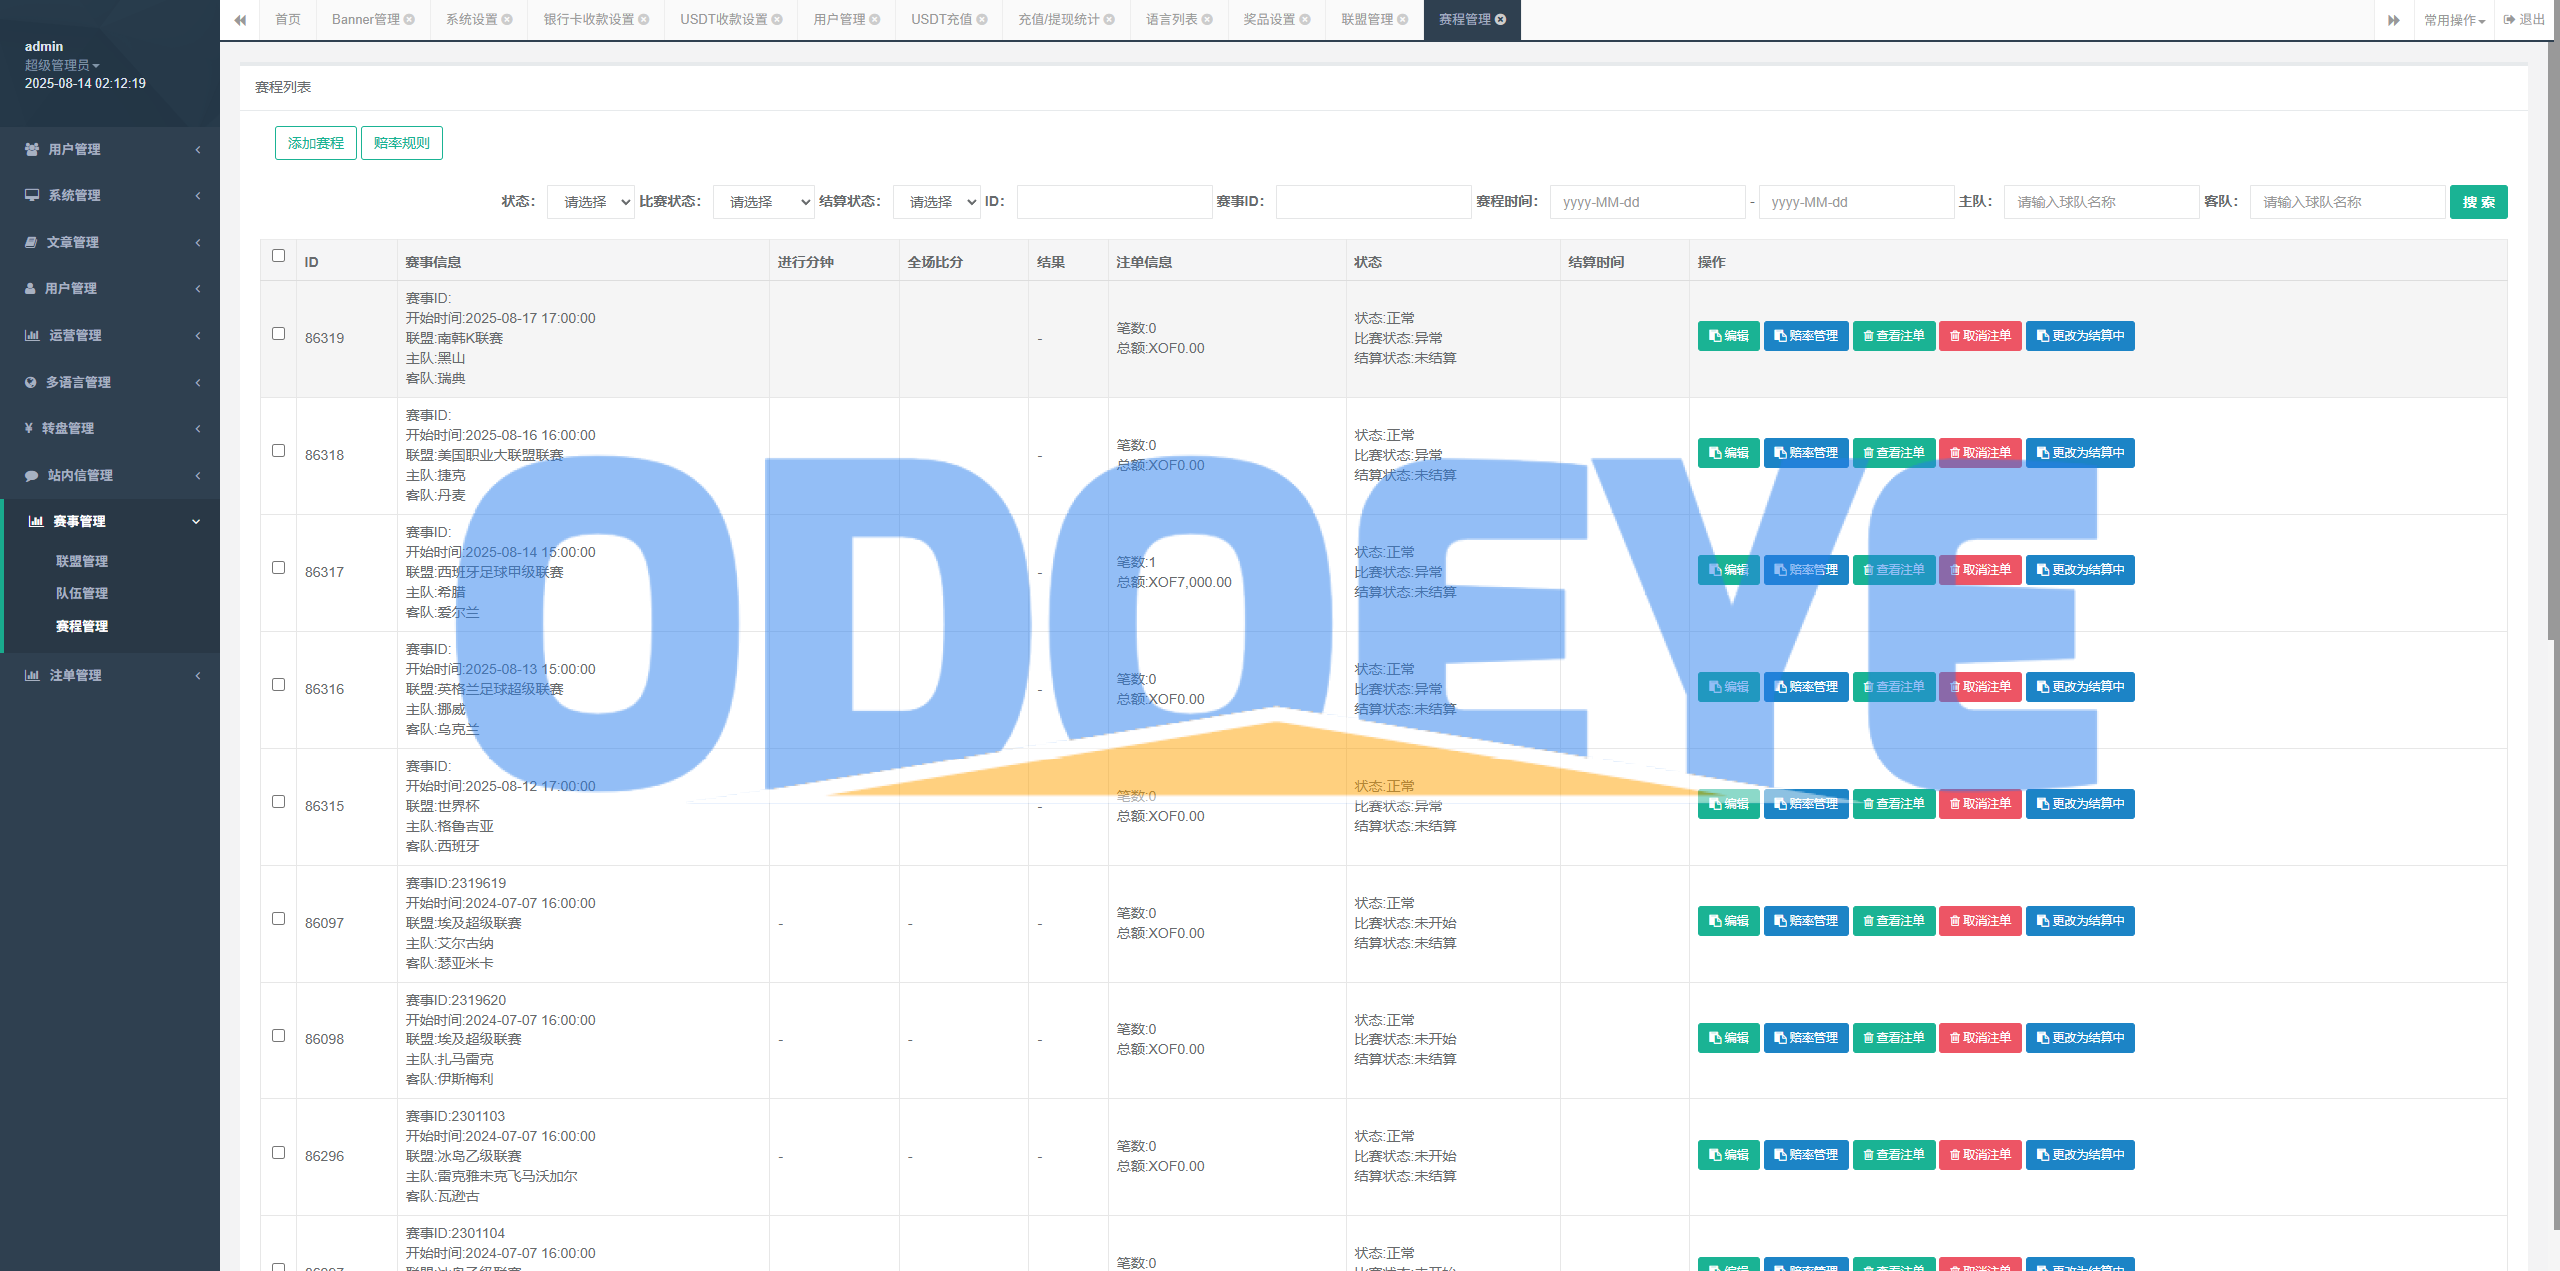The image size is (2560, 1271).
Task: Click 取消注单 for match 86318
Action: point(1980,453)
